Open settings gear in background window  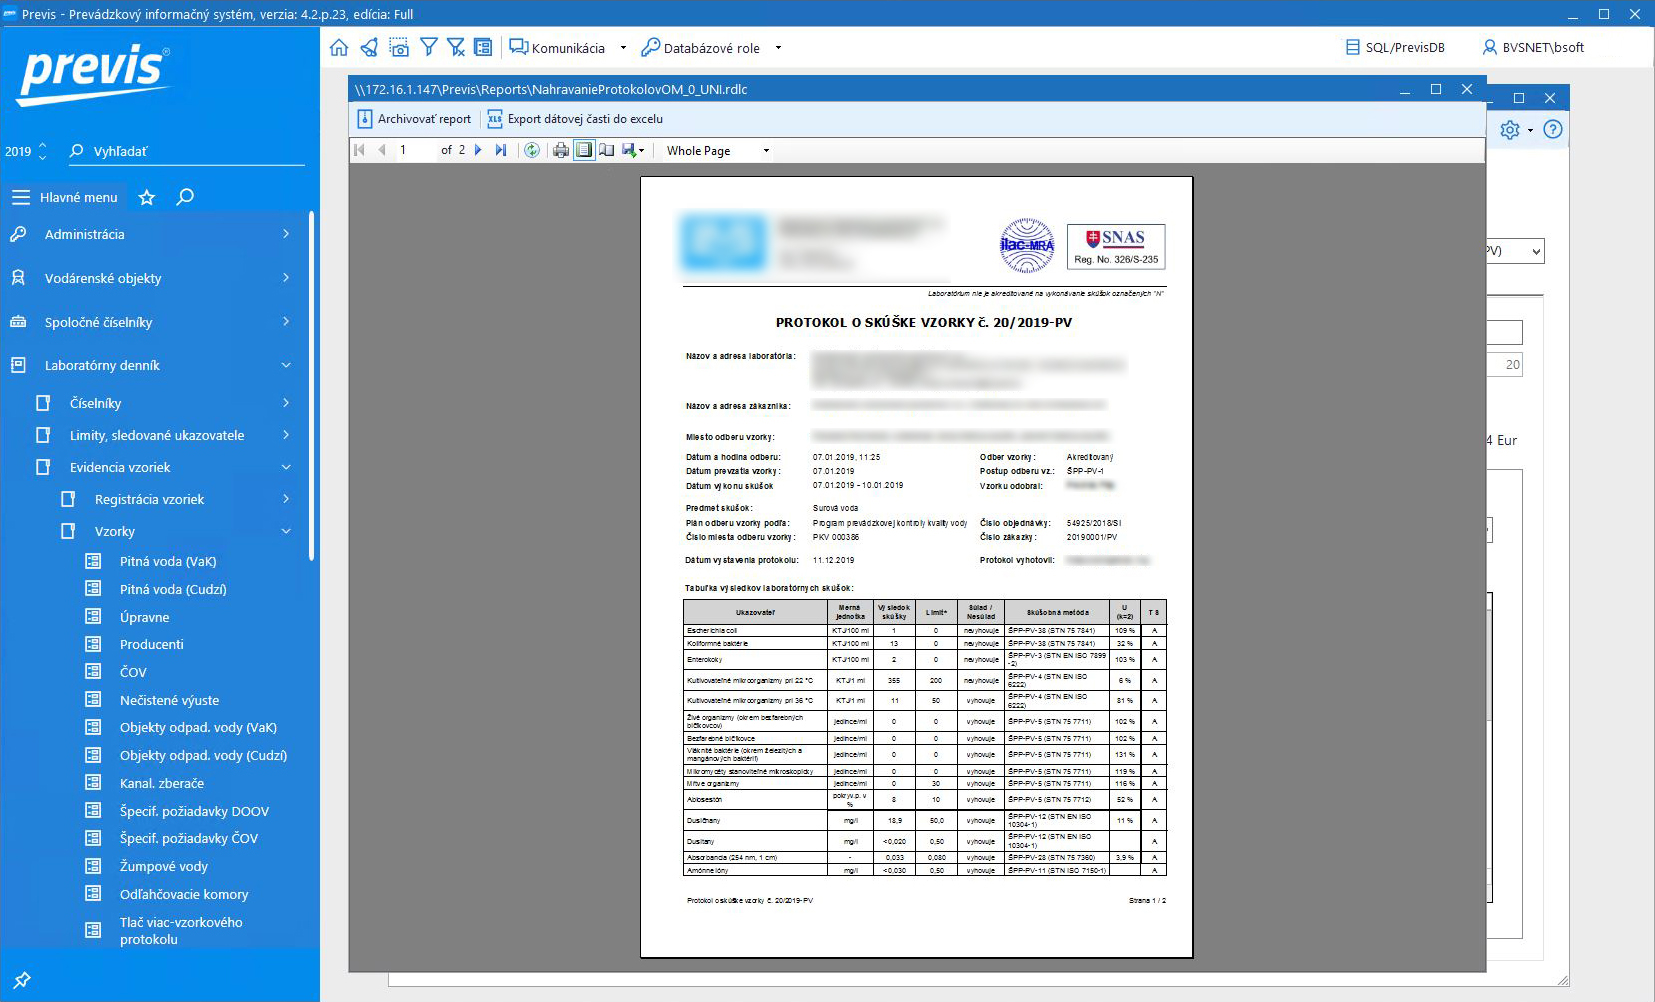pyautogui.click(x=1510, y=130)
